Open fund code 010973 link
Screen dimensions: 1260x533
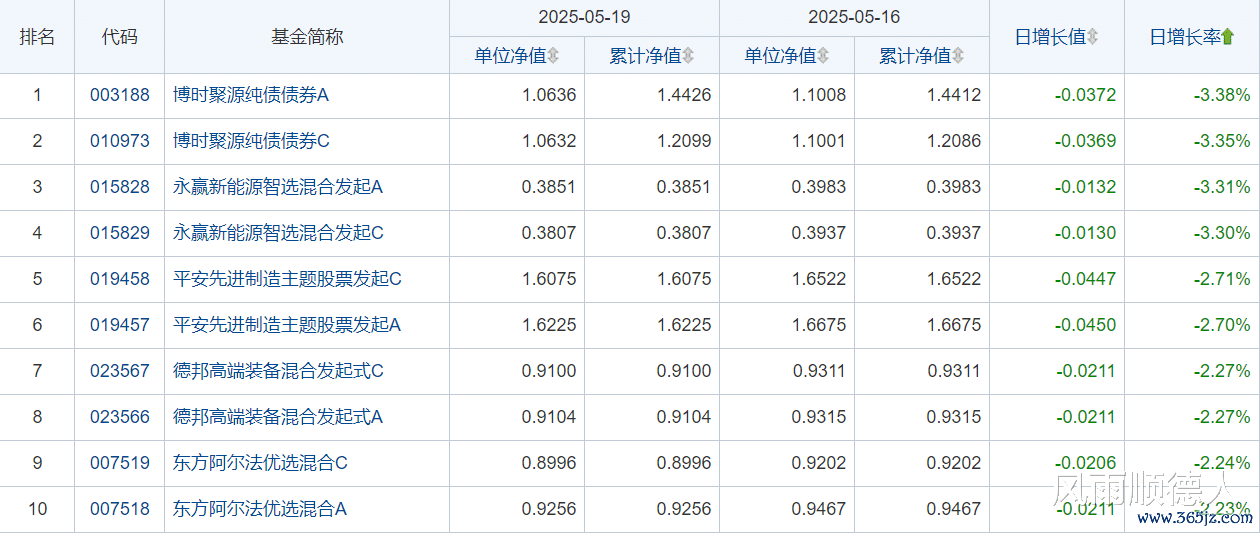pyautogui.click(x=119, y=141)
